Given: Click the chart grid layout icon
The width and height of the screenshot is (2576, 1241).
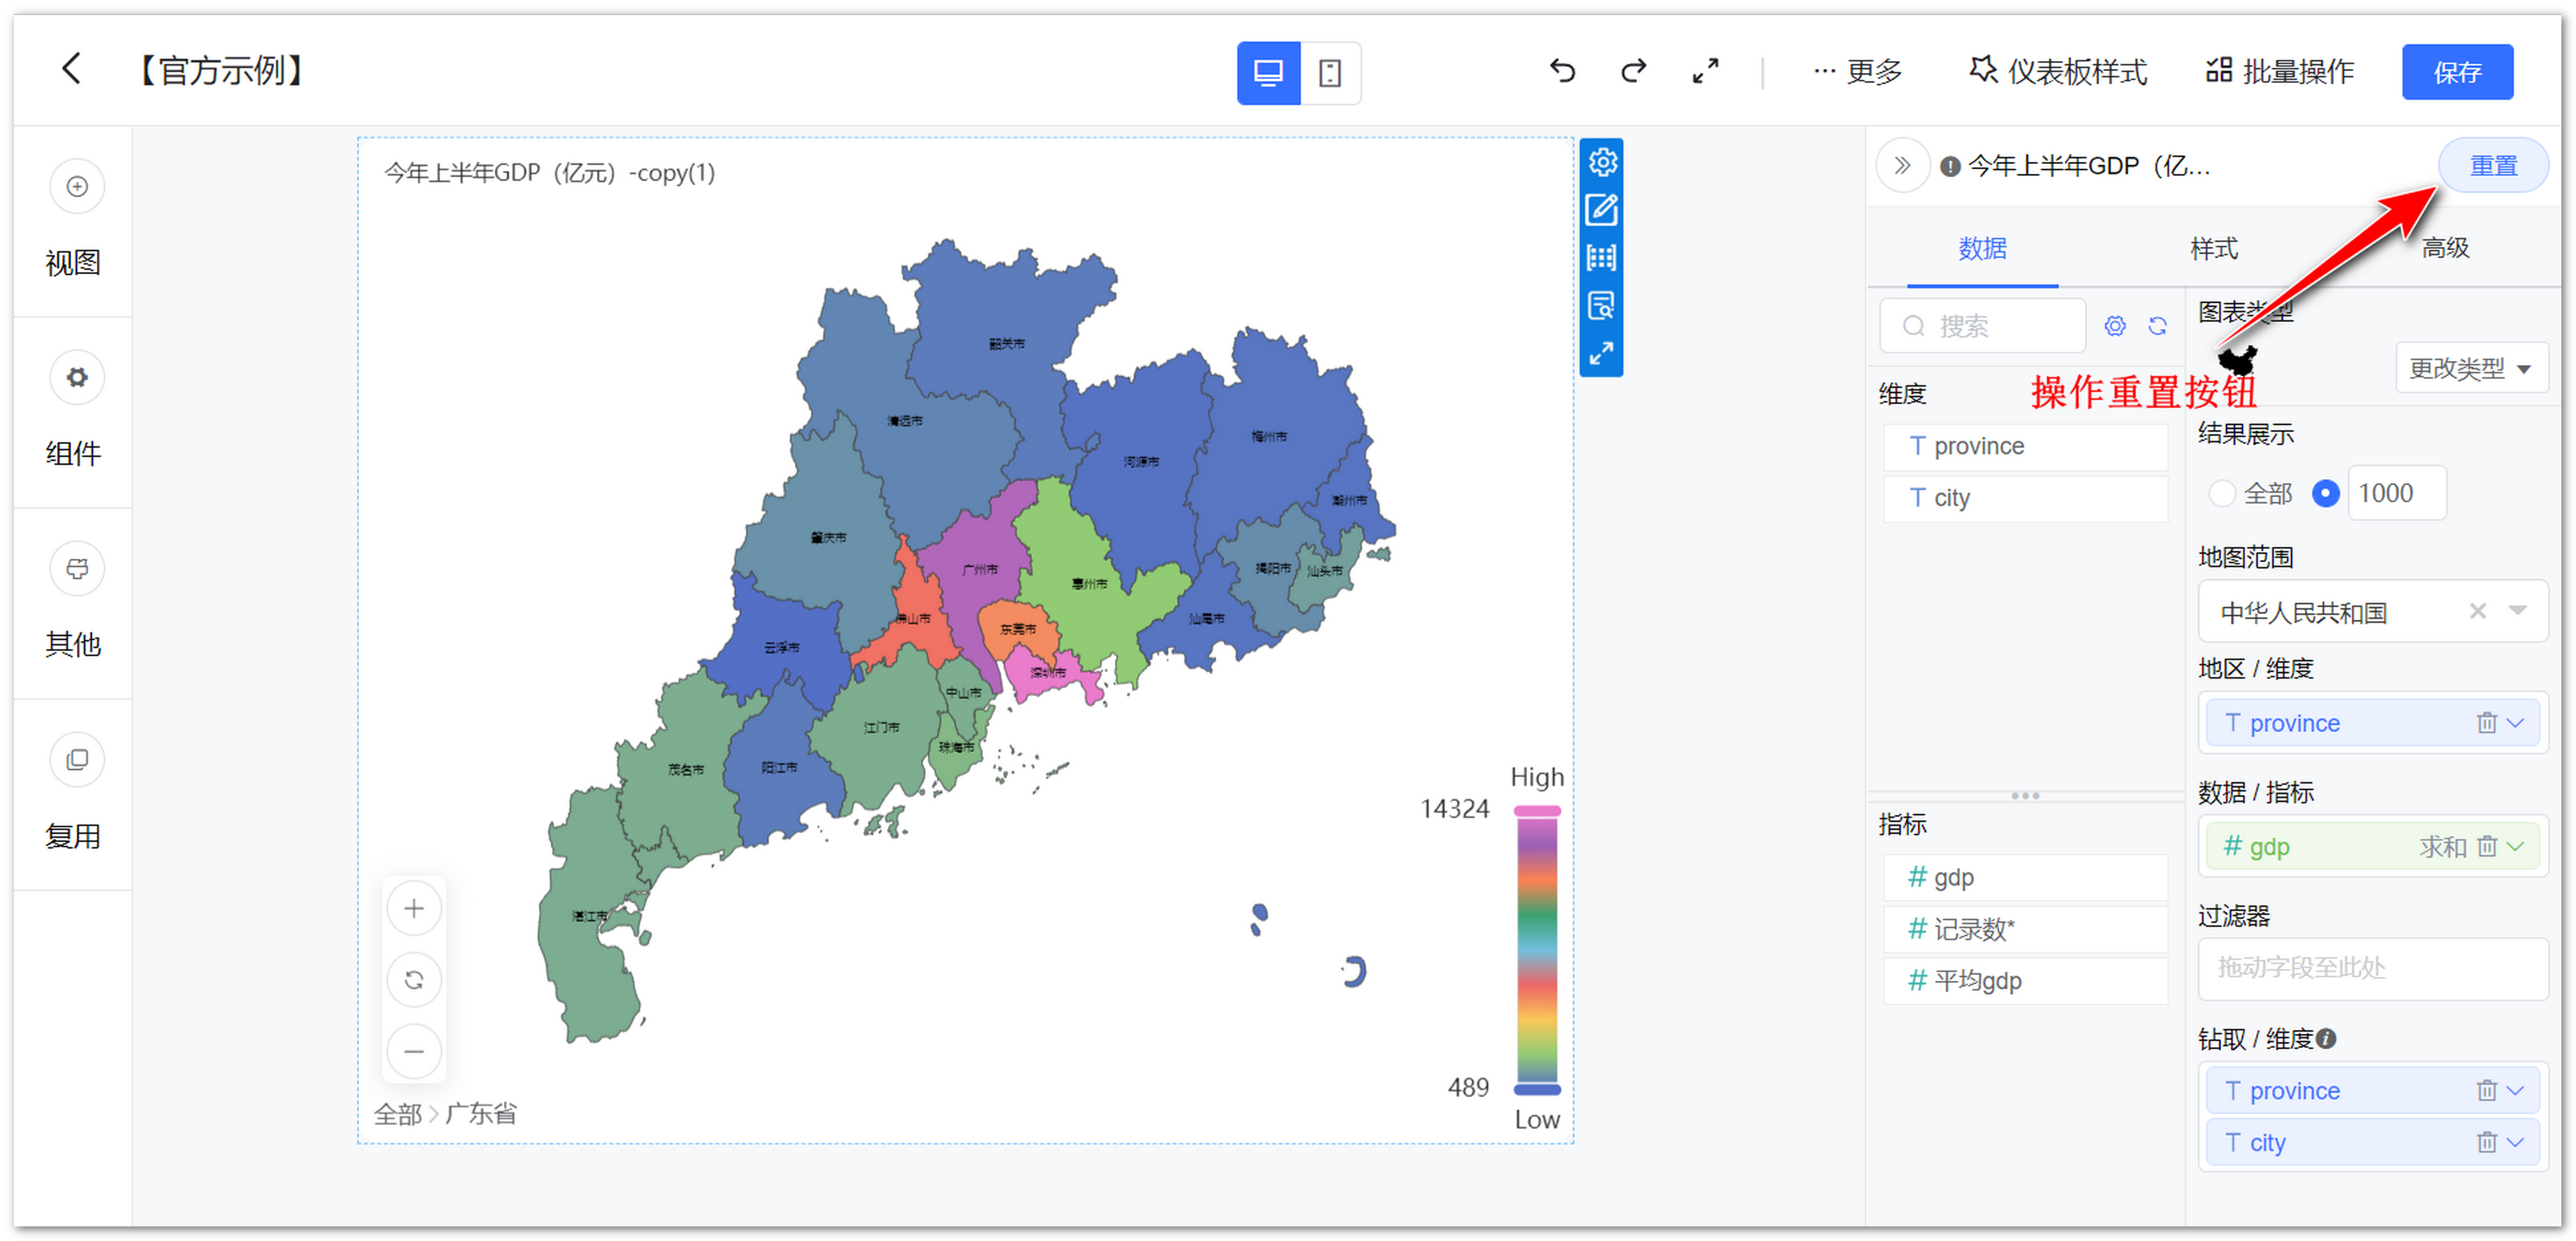Looking at the screenshot, I should click(x=1602, y=258).
